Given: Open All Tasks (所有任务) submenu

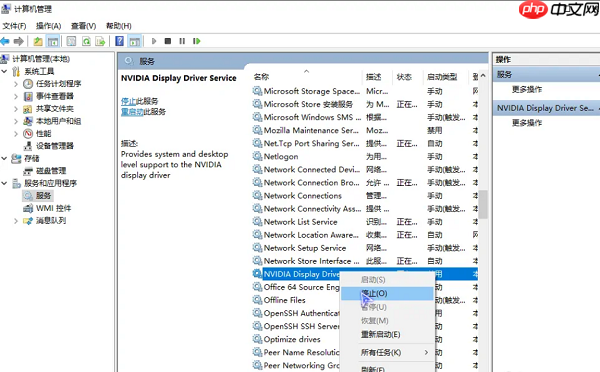Looking at the screenshot, I should pos(387,352).
